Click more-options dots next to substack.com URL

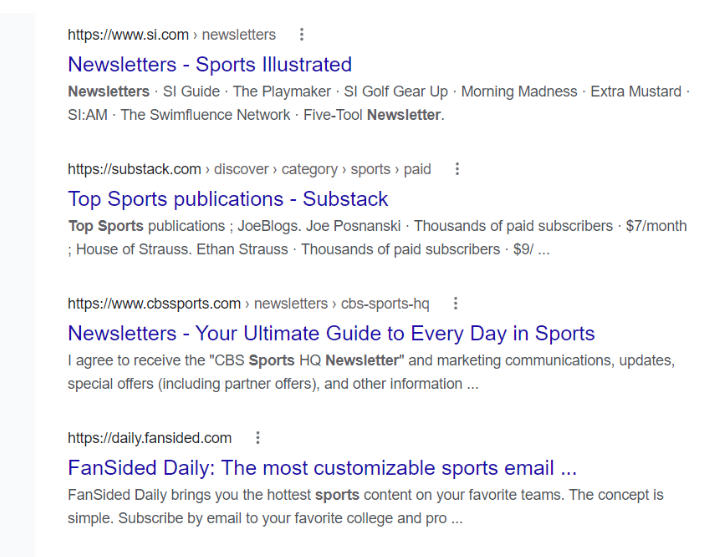coord(458,169)
